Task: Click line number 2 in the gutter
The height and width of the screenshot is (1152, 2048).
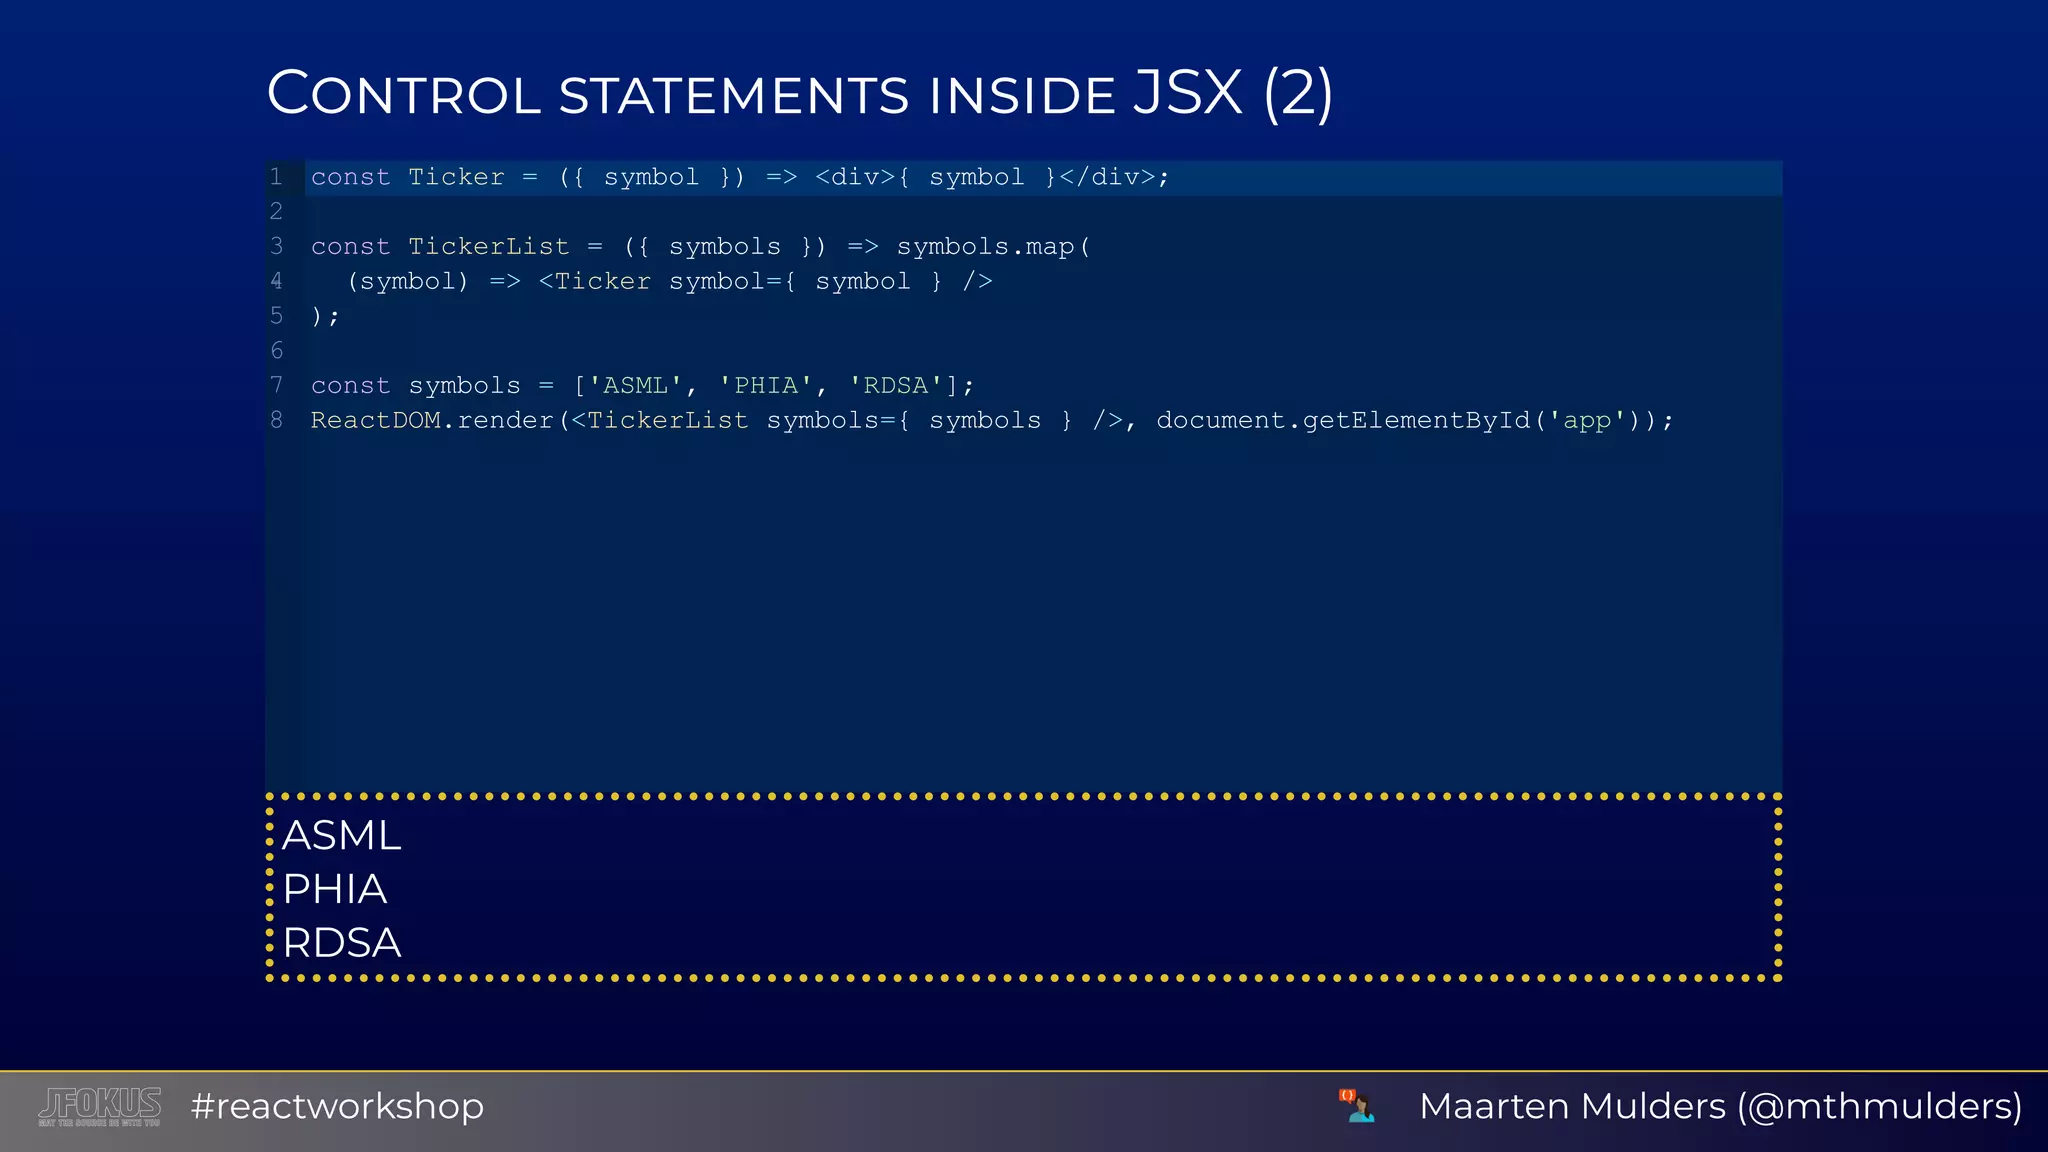Action: [x=276, y=211]
